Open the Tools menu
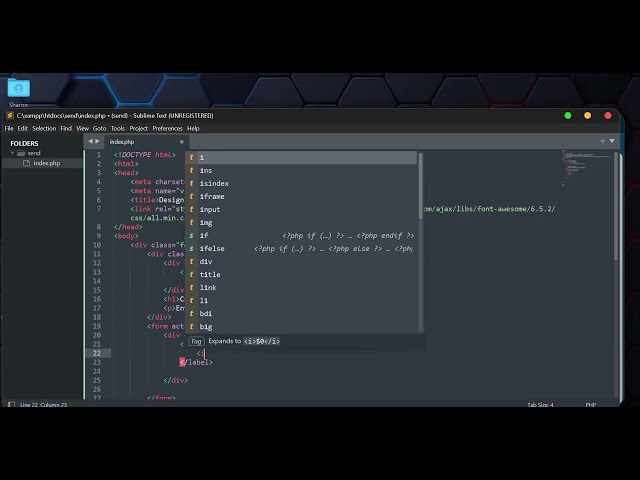The height and width of the screenshot is (480, 640). coord(118,129)
